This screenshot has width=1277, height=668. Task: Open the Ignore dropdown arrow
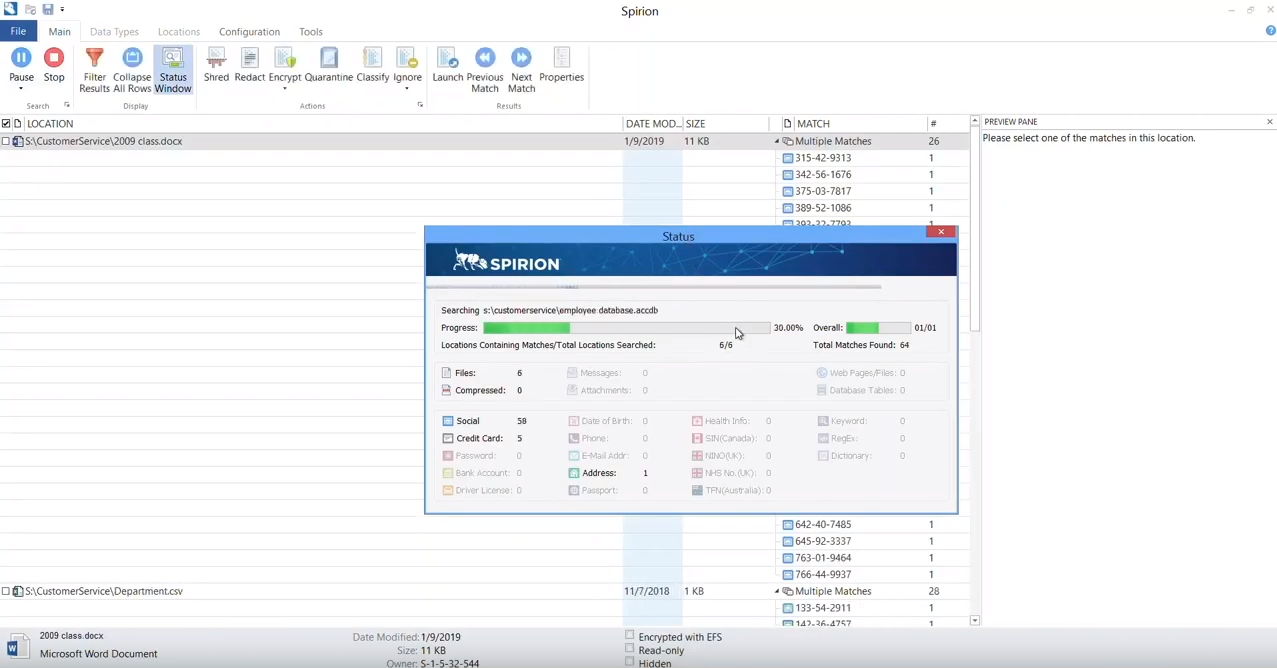[407, 90]
